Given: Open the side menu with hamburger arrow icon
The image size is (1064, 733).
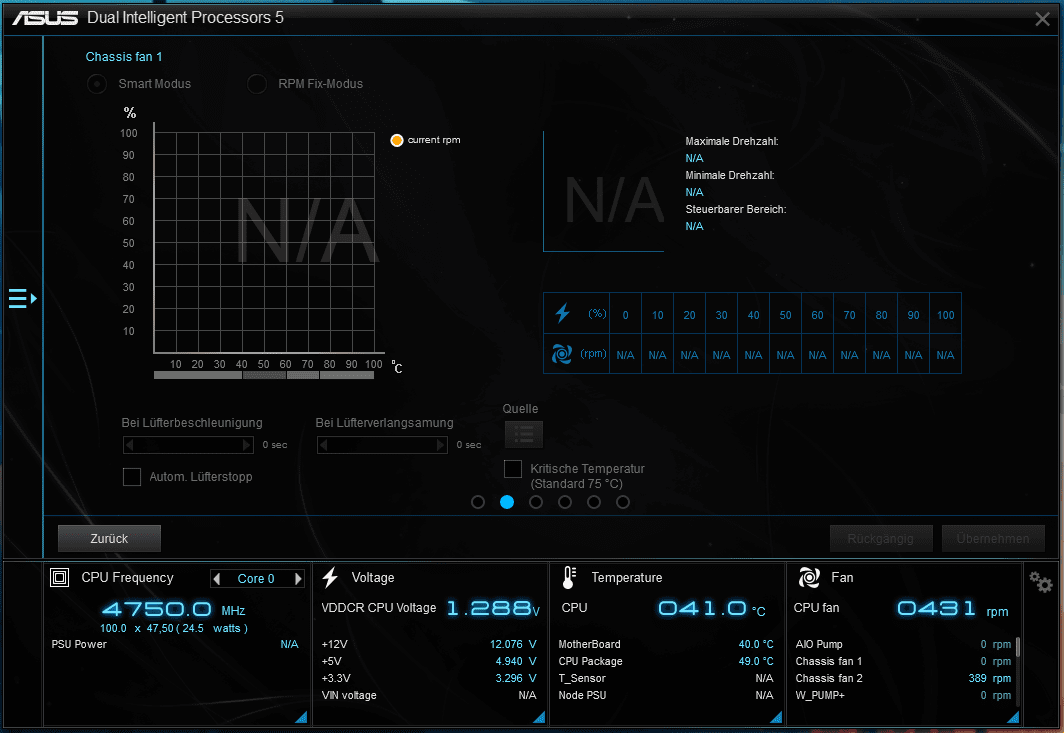Looking at the screenshot, I should (x=22, y=298).
